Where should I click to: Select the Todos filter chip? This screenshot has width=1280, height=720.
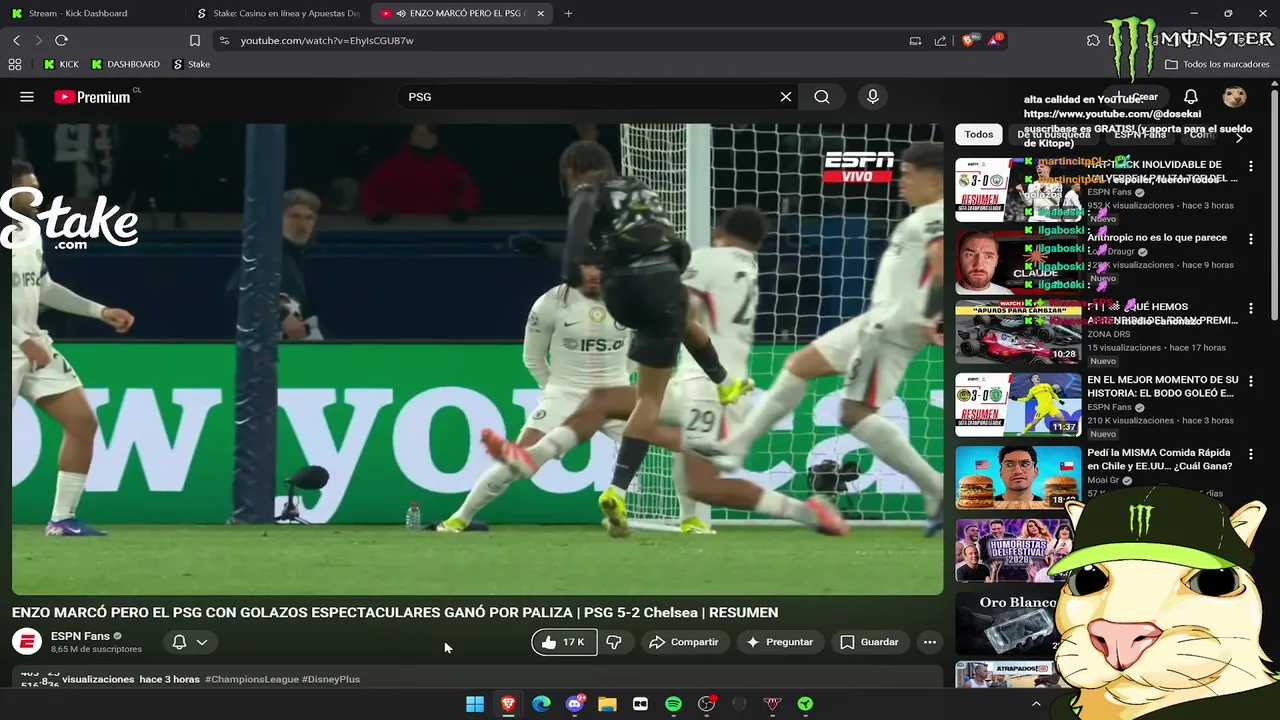pyautogui.click(x=979, y=134)
